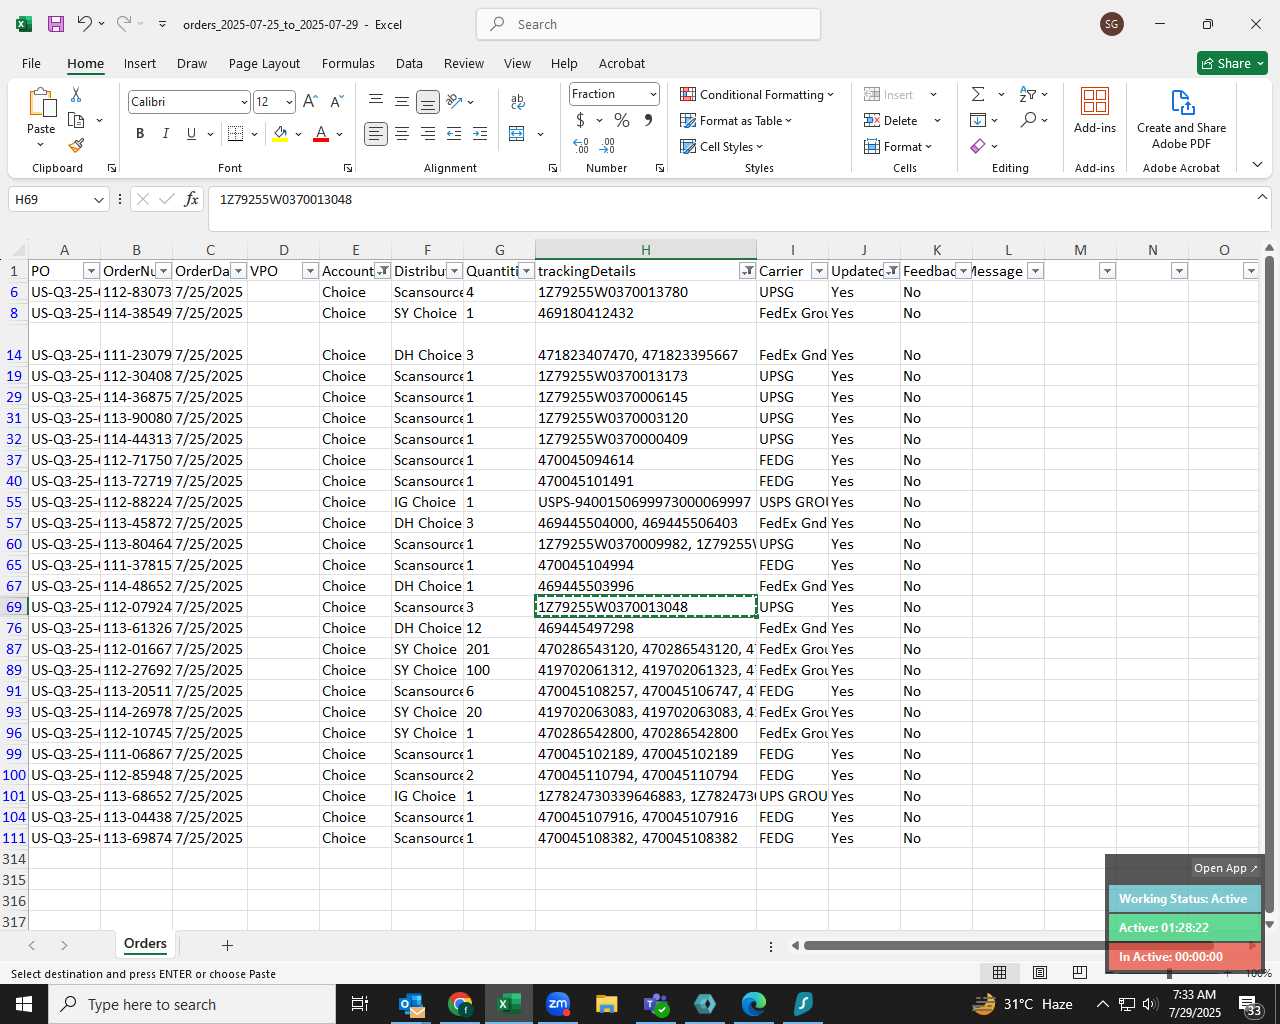1280x1024 pixels.
Task: Click the Fill down icon in Editing
Action: click(978, 120)
